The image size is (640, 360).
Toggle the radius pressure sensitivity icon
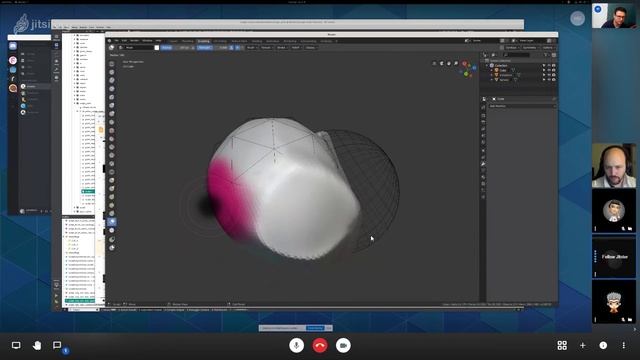(193, 48)
